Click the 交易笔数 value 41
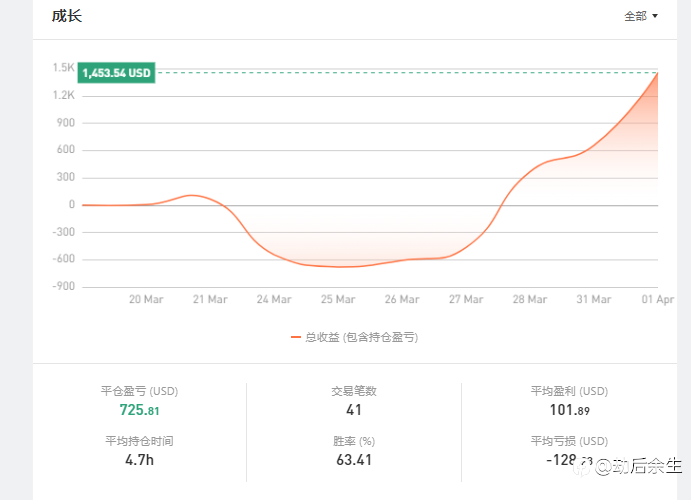Image resolution: width=691 pixels, height=500 pixels. point(353,410)
